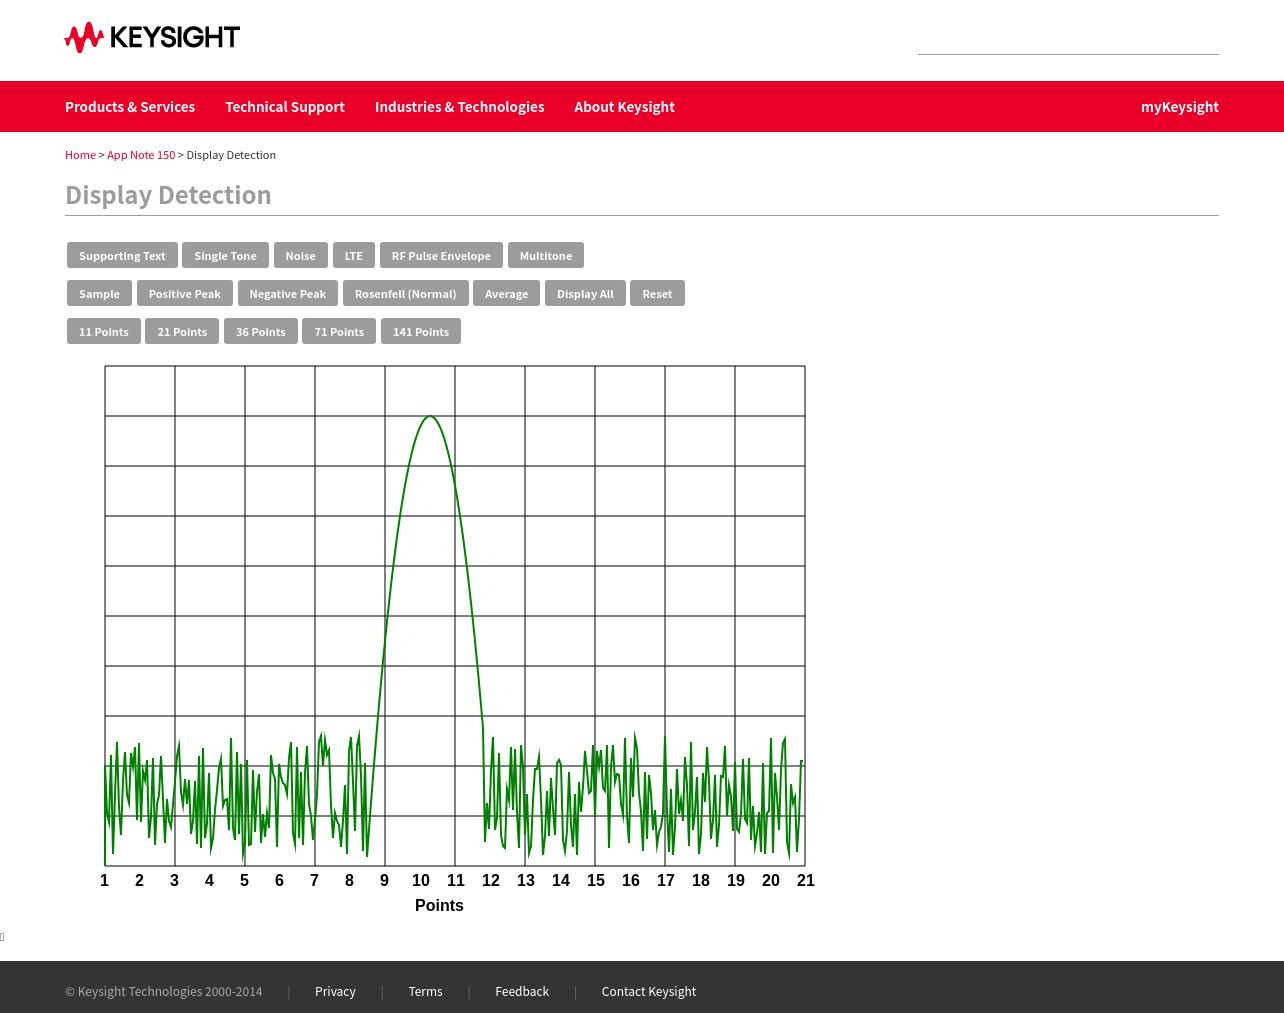The image size is (1284, 1013).
Task: Click the Display Detection heading
Action: [168, 195]
